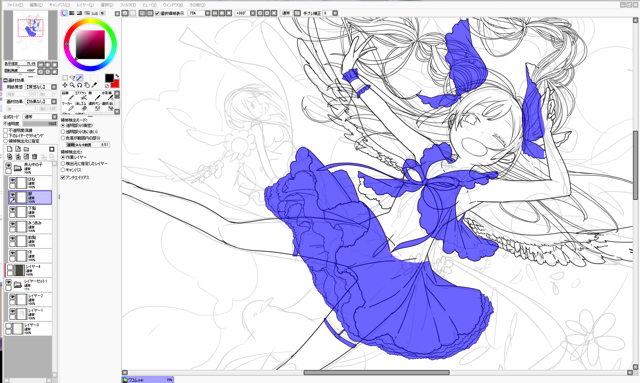Select the eyedropper color picker tool
The height and width of the screenshot is (383, 640).
coord(94,85)
